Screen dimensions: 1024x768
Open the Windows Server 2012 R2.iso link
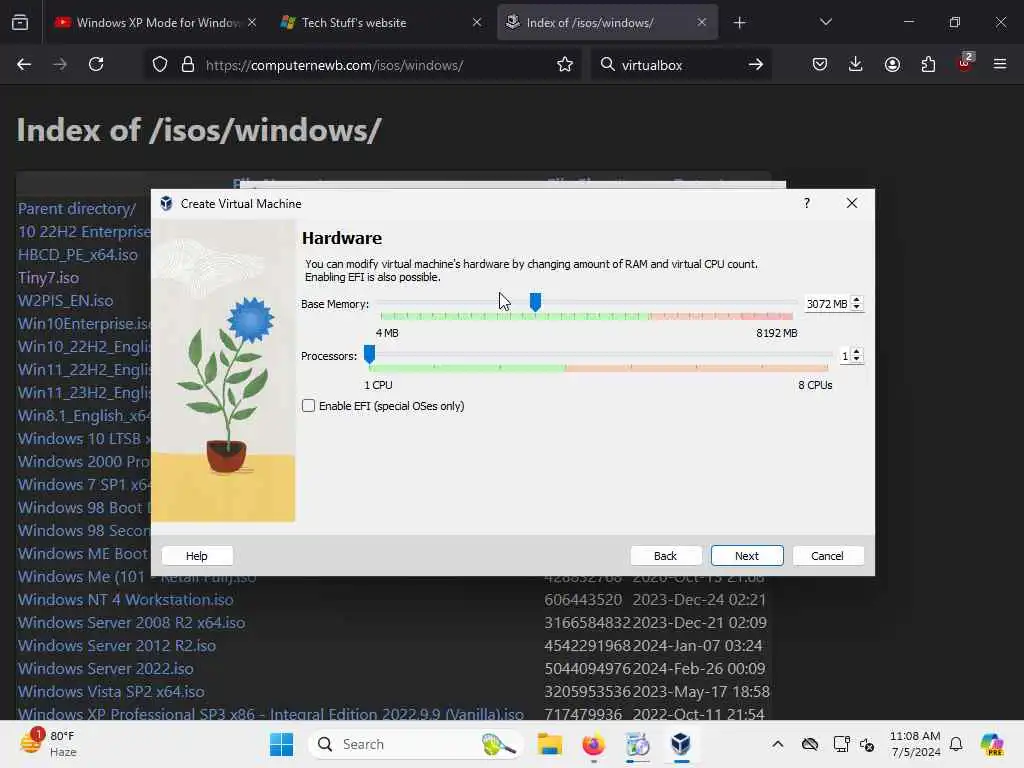coord(117,645)
